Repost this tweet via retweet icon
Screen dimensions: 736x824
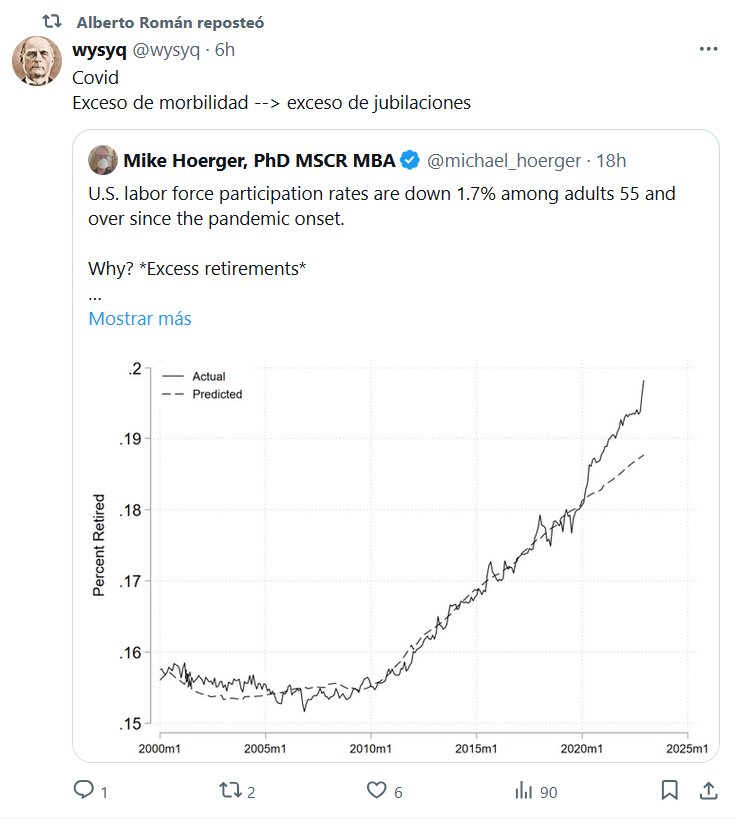pos(229,791)
